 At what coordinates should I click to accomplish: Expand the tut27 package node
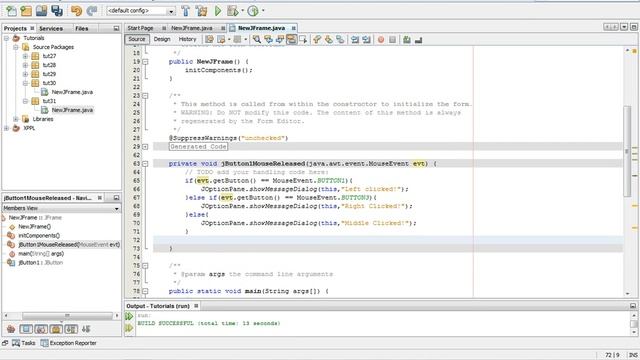point(25,56)
